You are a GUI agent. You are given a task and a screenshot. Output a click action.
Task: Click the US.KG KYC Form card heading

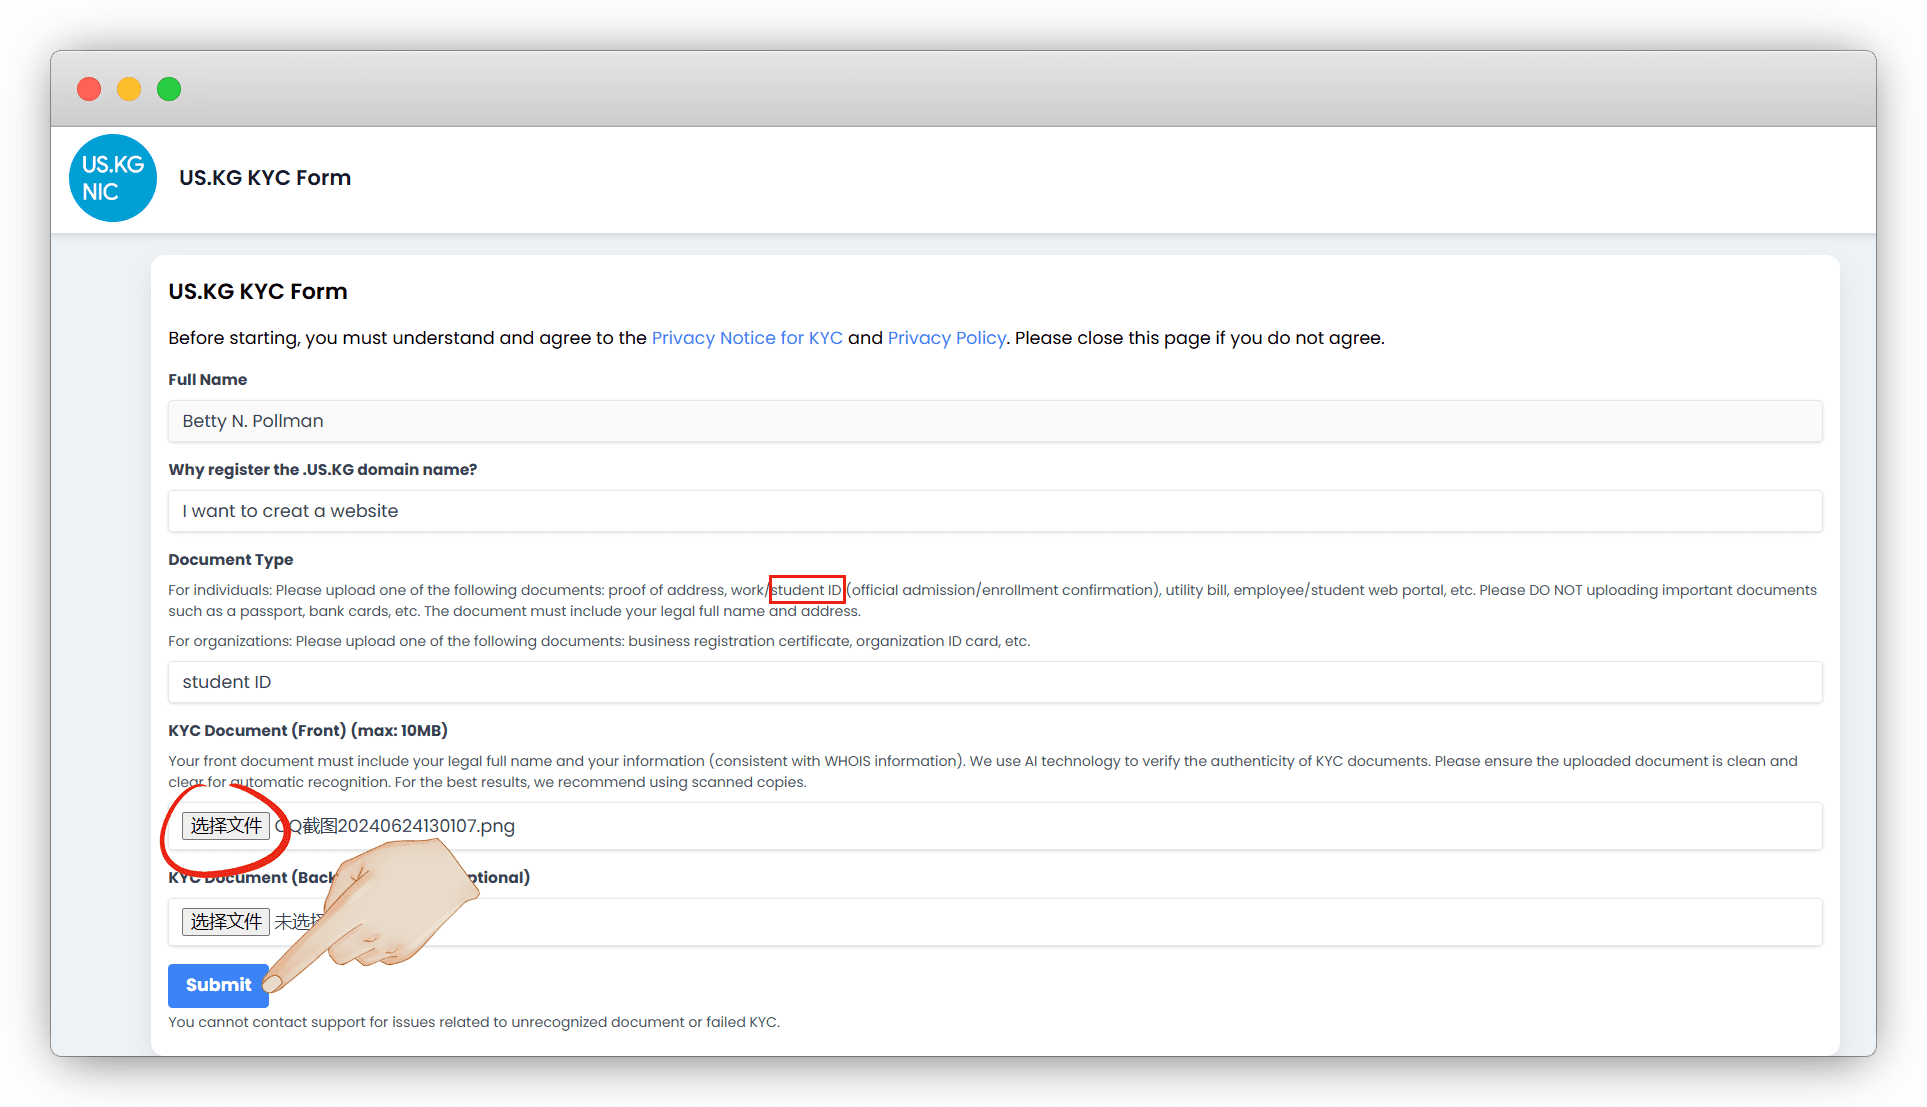pyautogui.click(x=258, y=292)
